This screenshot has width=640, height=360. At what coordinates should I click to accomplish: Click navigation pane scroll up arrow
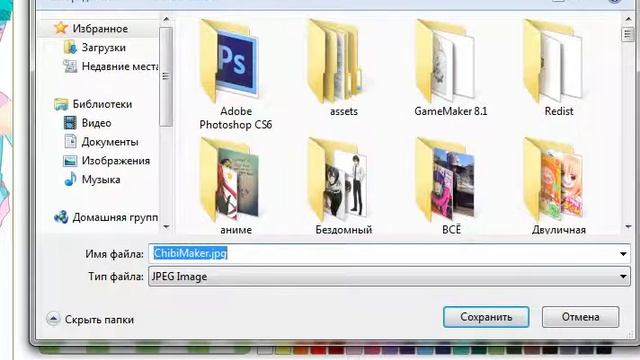166,19
